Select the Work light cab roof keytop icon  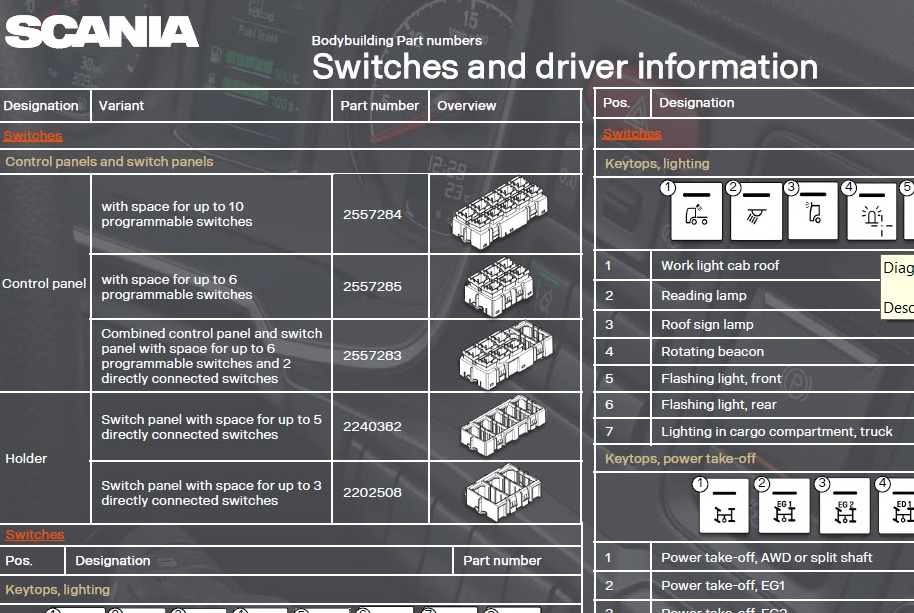tap(695, 211)
